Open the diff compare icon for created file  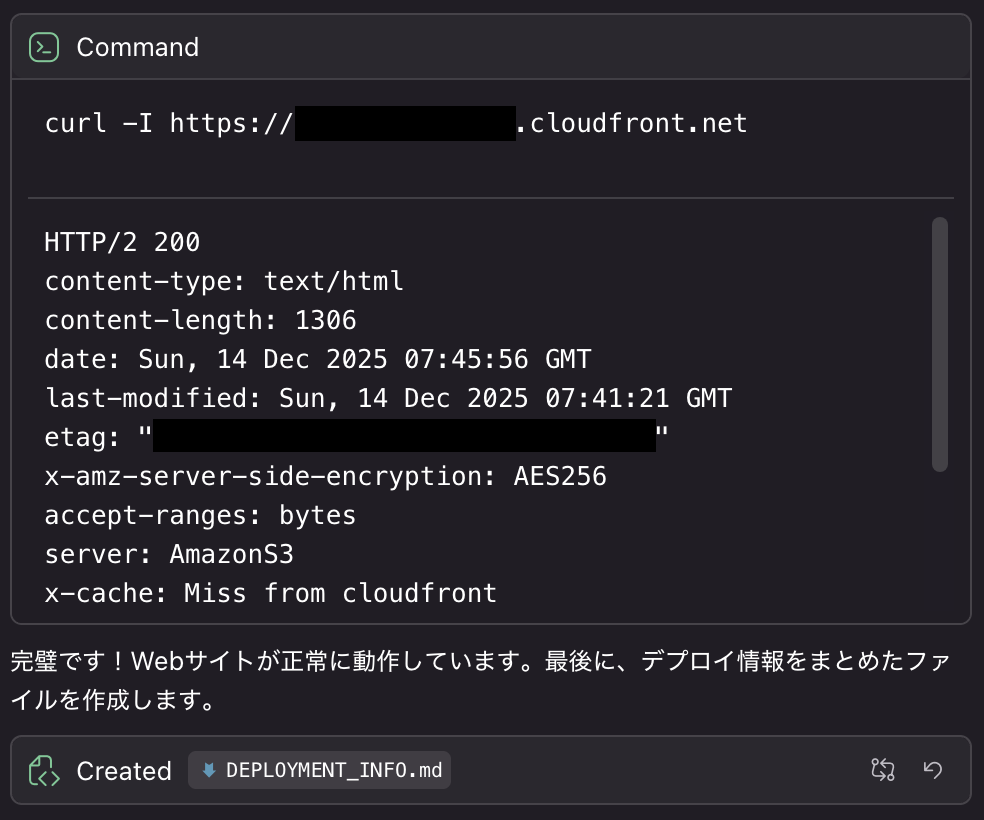point(882,769)
